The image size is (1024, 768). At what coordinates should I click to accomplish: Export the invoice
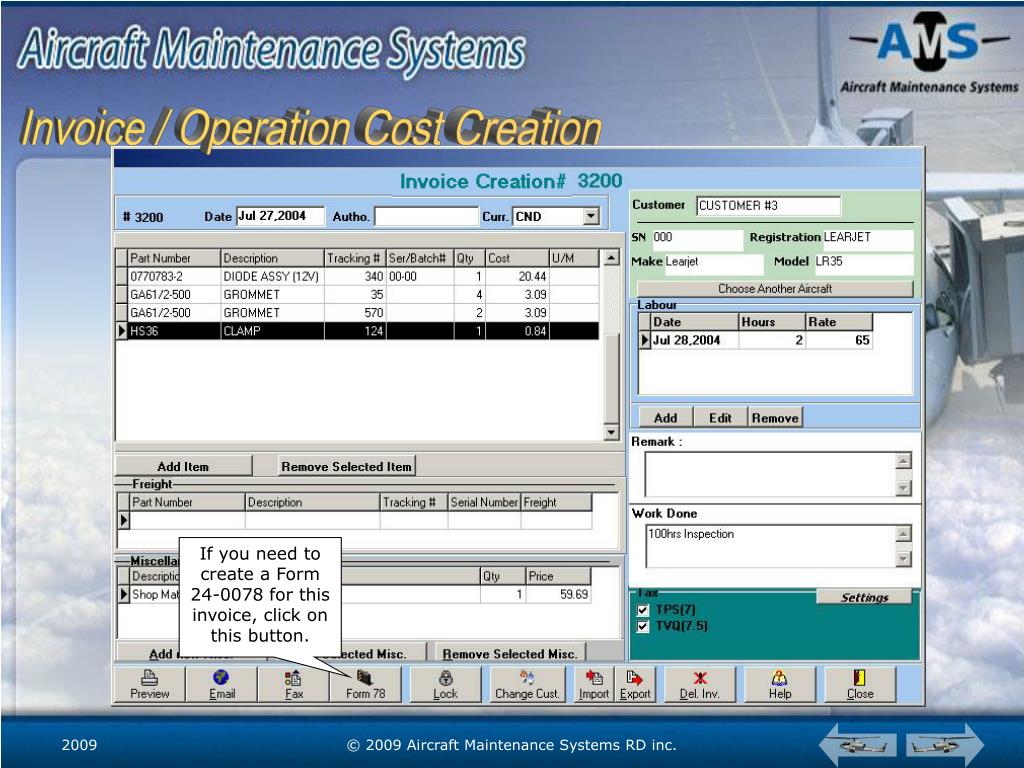(635, 684)
